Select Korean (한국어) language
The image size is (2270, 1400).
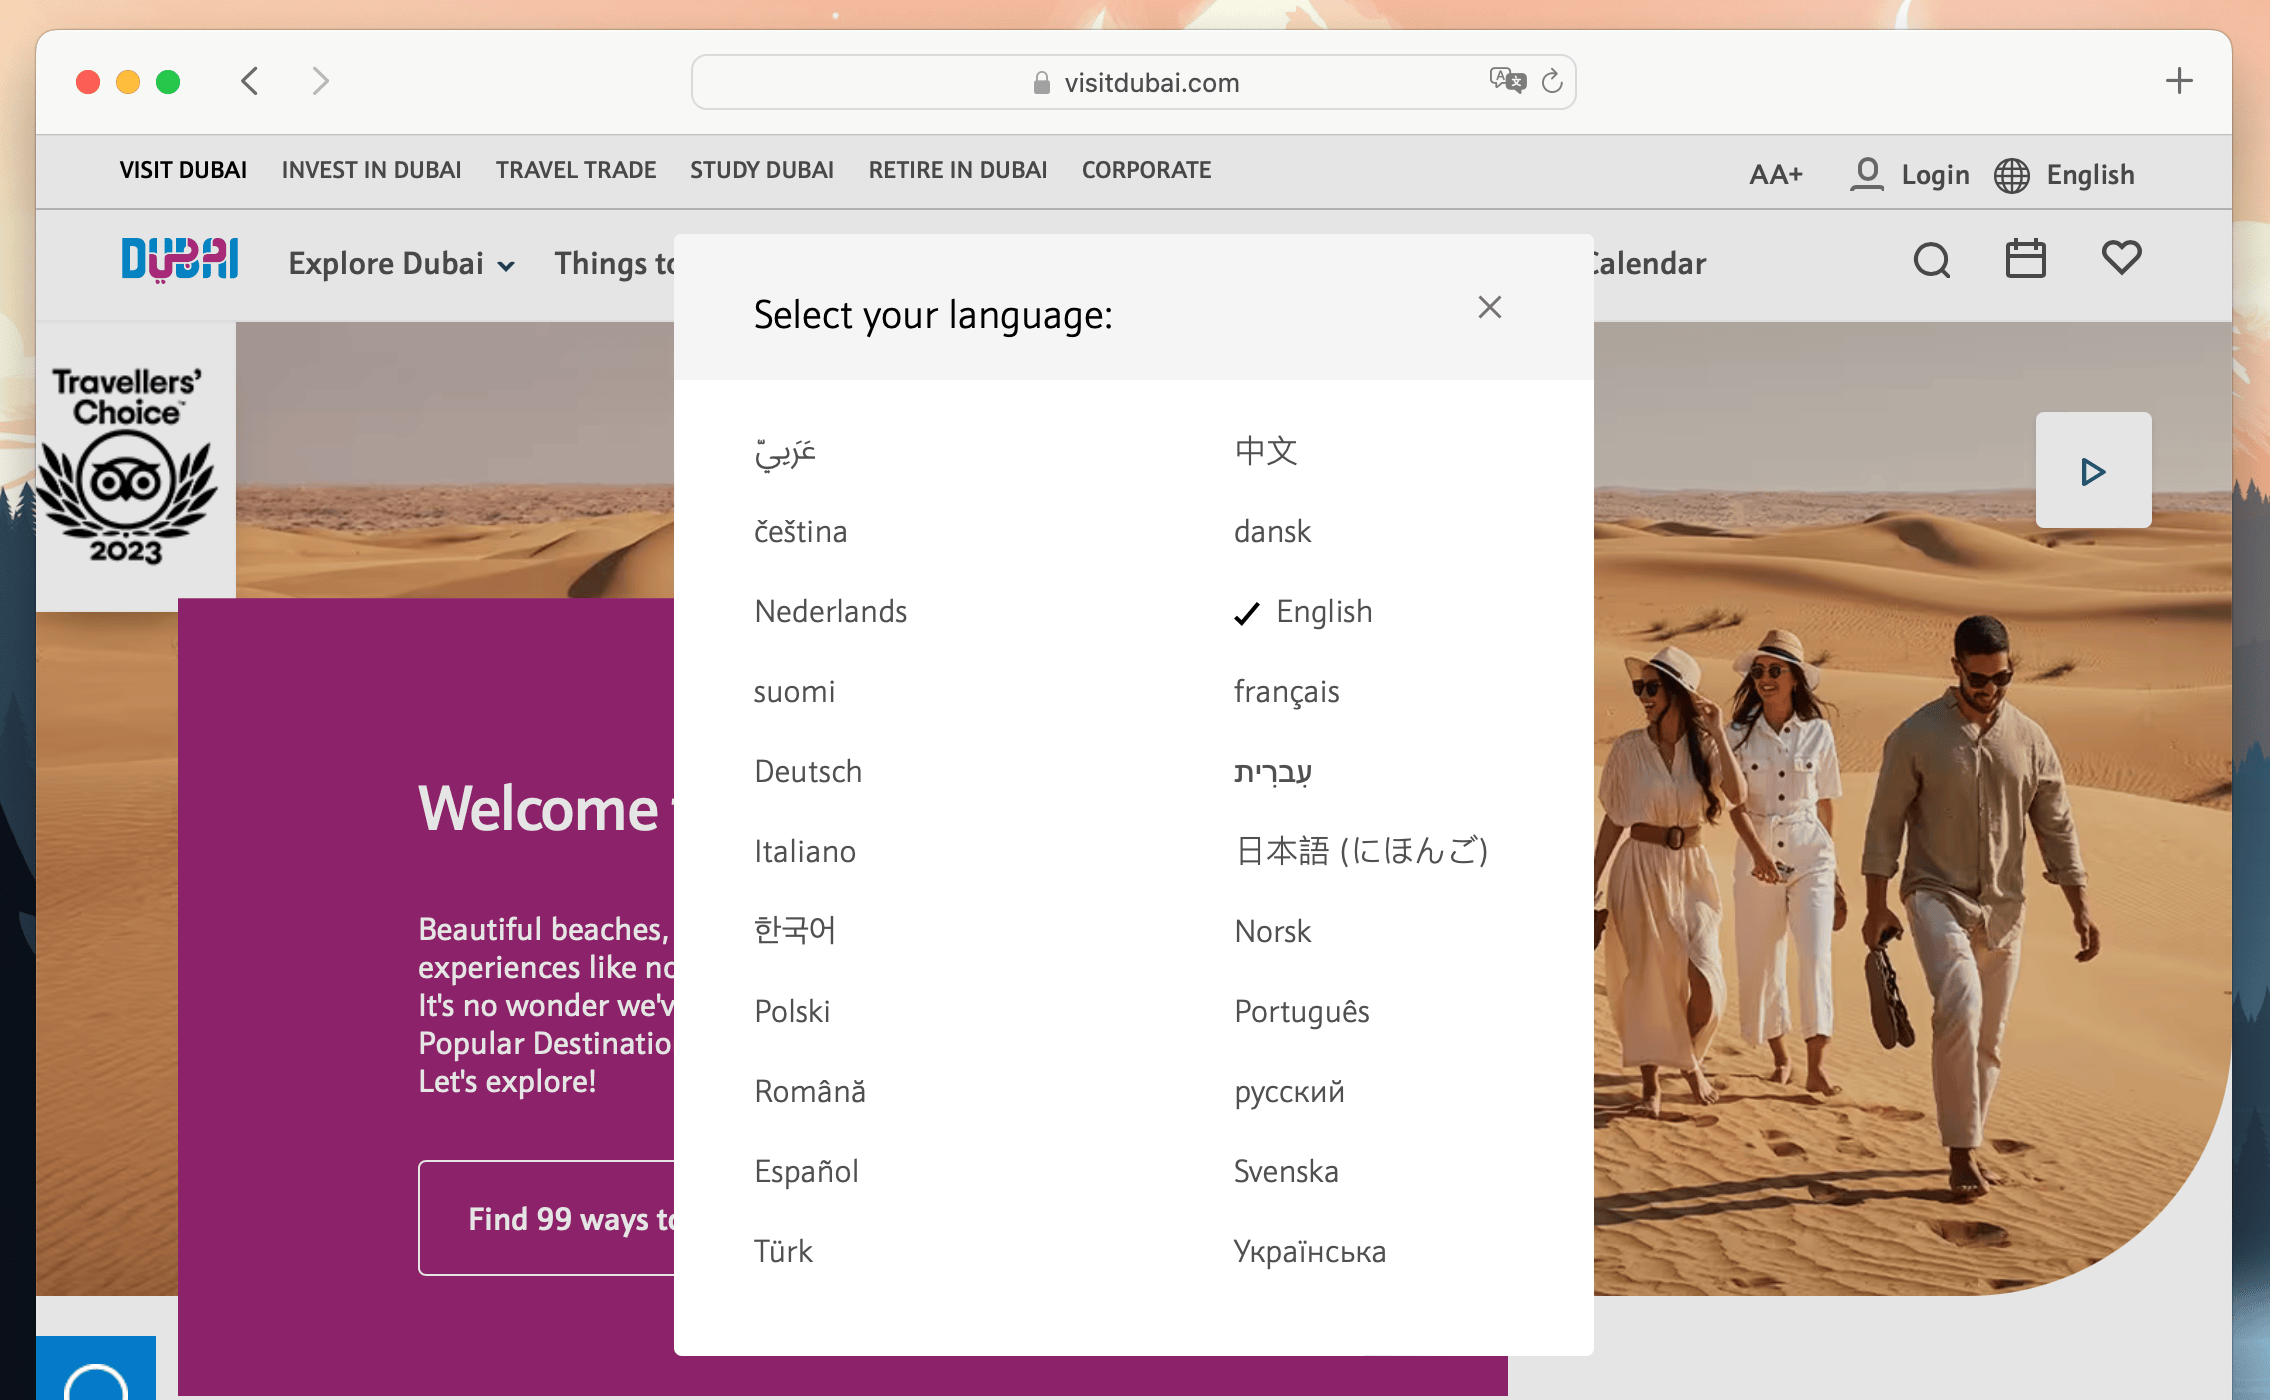pyautogui.click(x=794, y=930)
